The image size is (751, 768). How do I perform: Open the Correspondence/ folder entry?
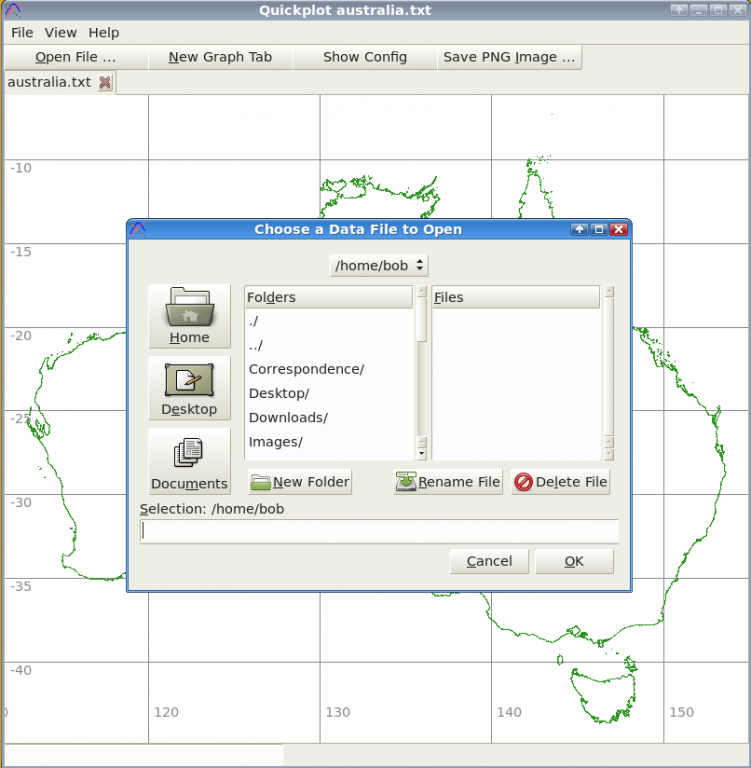coord(307,369)
